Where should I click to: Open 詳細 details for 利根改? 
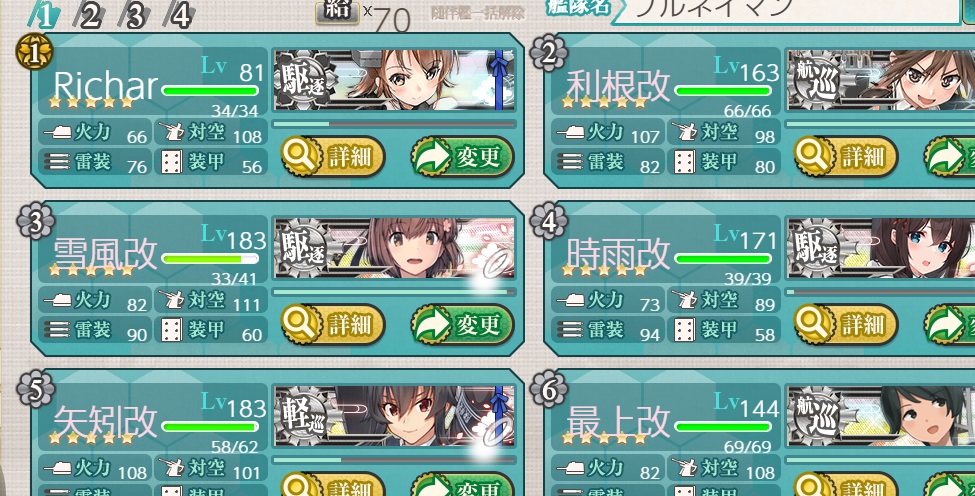coord(846,157)
